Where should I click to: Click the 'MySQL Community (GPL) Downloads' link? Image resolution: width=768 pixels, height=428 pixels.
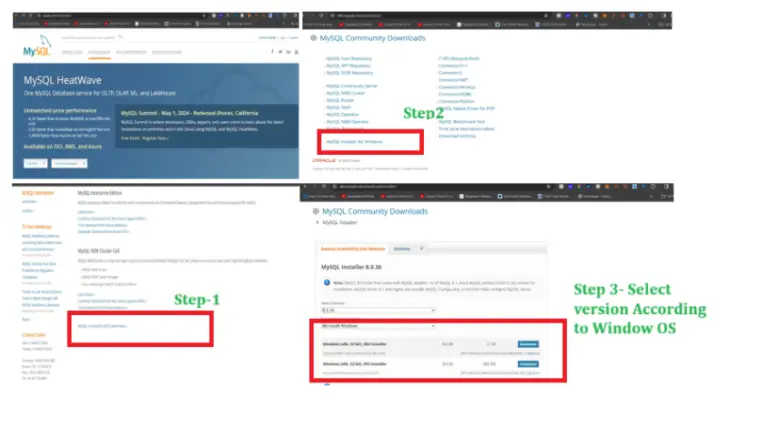click(102, 326)
